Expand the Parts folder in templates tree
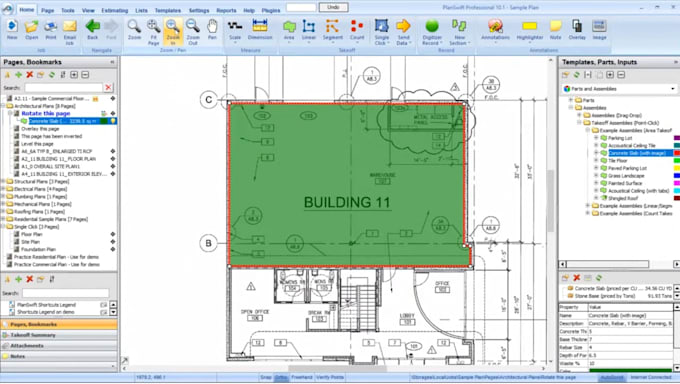The width and height of the screenshot is (680, 384). 571,100
